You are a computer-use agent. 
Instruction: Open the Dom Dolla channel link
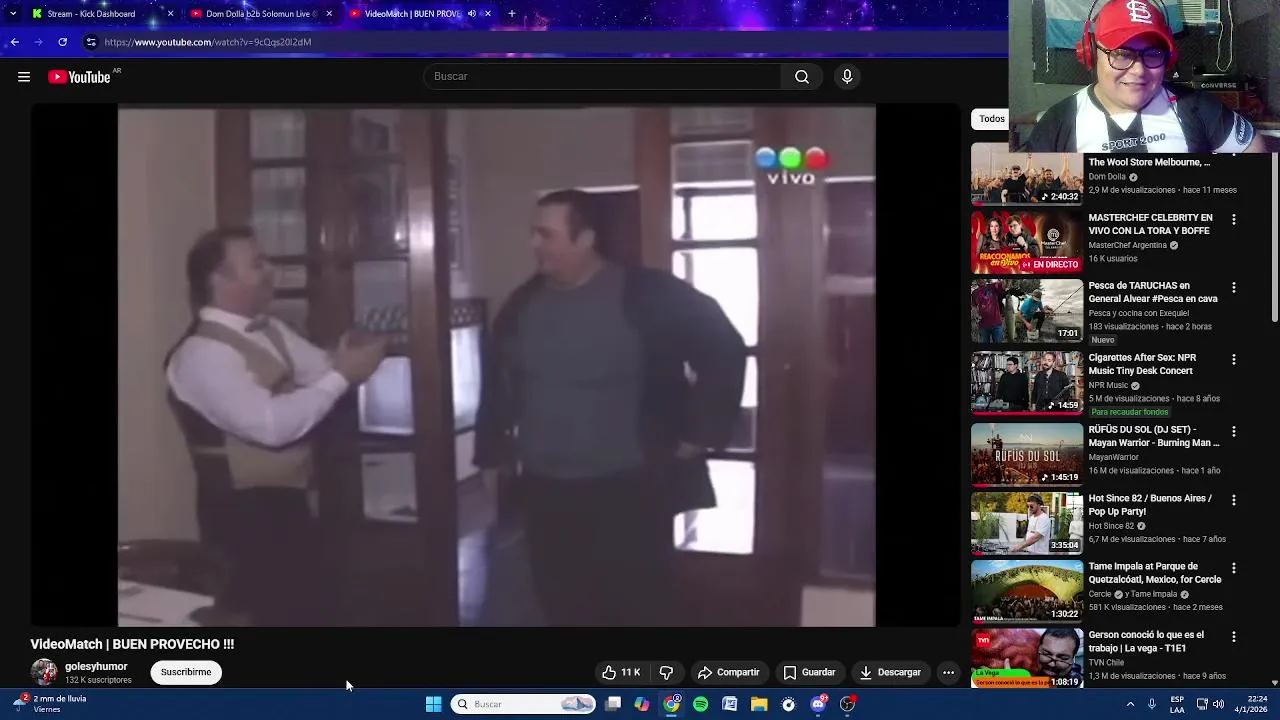[x=1107, y=177]
